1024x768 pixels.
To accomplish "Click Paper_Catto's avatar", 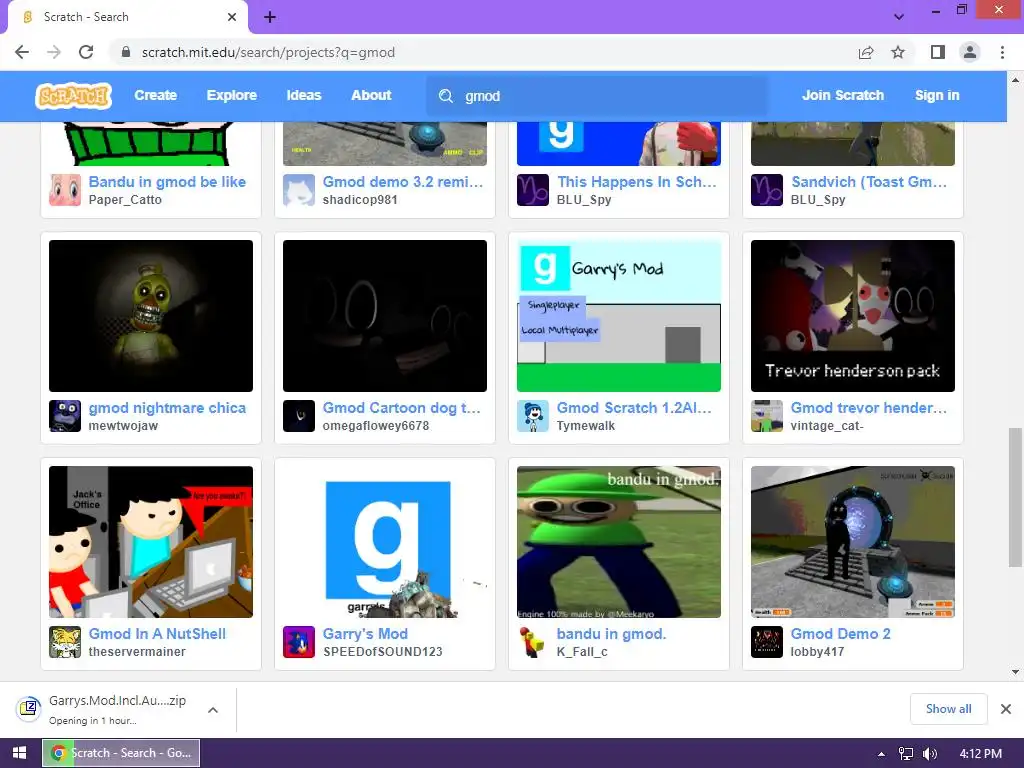I will pos(65,190).
